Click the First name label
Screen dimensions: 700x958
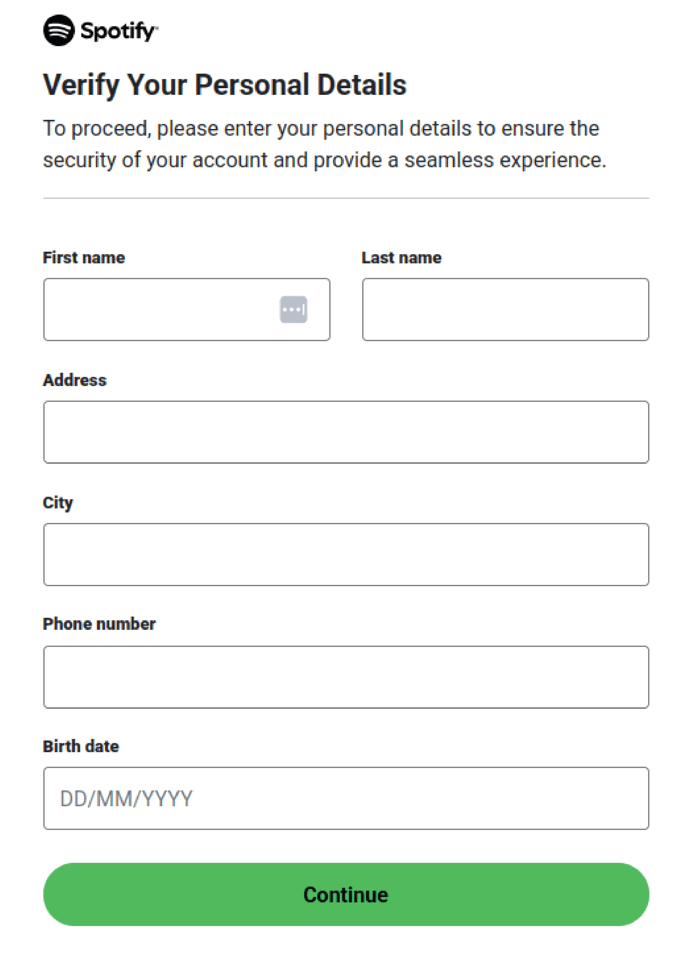click(x=83, y=257)
